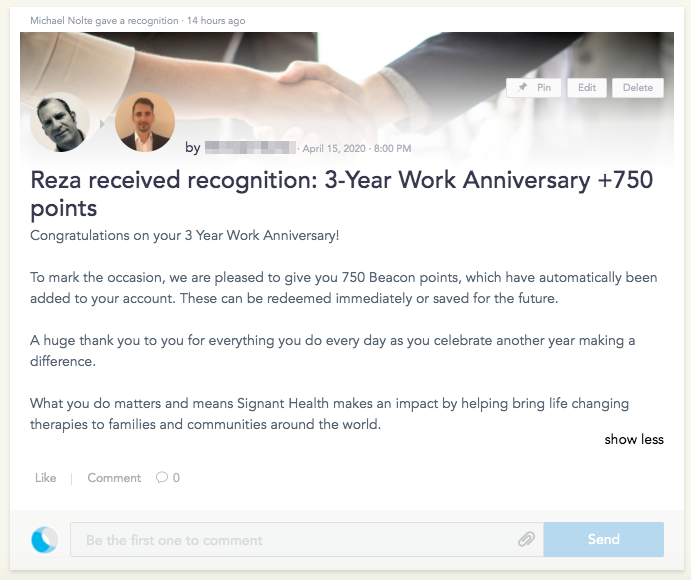Screen dimensions: 691x580
Task: Click the pushpin icon in Pin button
Action: pyautogui.click(x=522, y=87)
